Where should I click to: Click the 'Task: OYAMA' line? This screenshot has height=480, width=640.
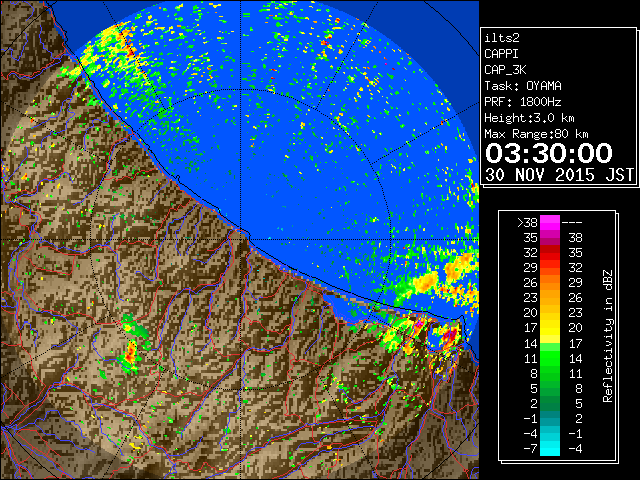pyautogui.click(x=523, y=86)
